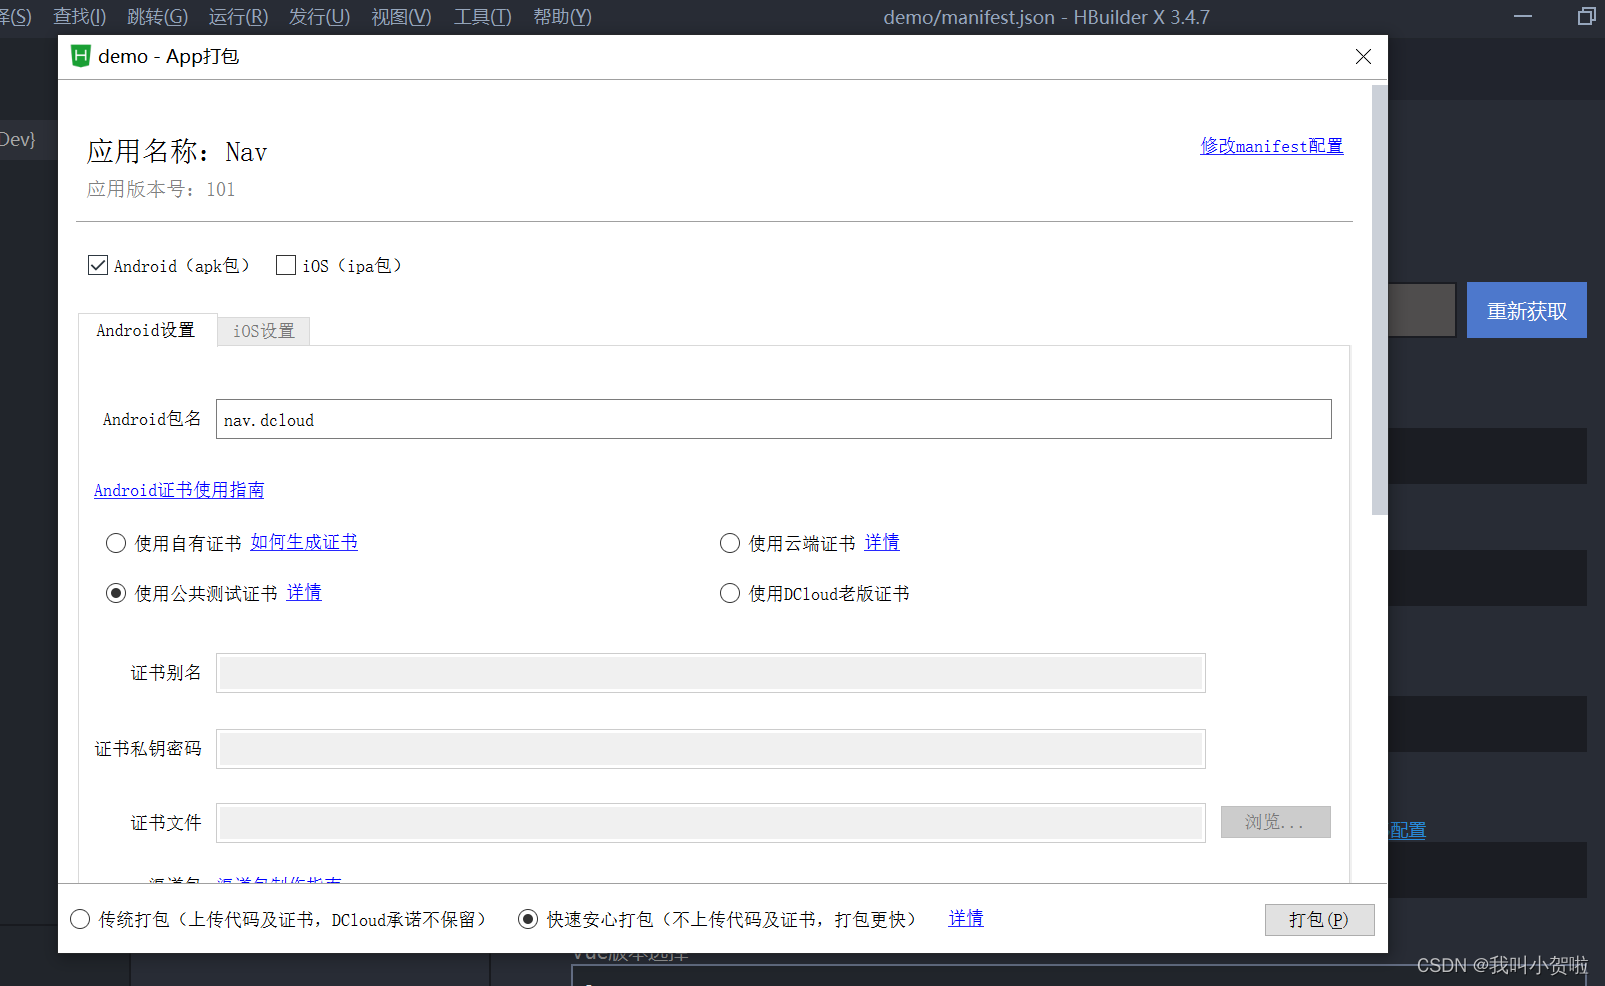Choose 快速安心打包 radio option
1605x986 pixels.
pos(528,919)
